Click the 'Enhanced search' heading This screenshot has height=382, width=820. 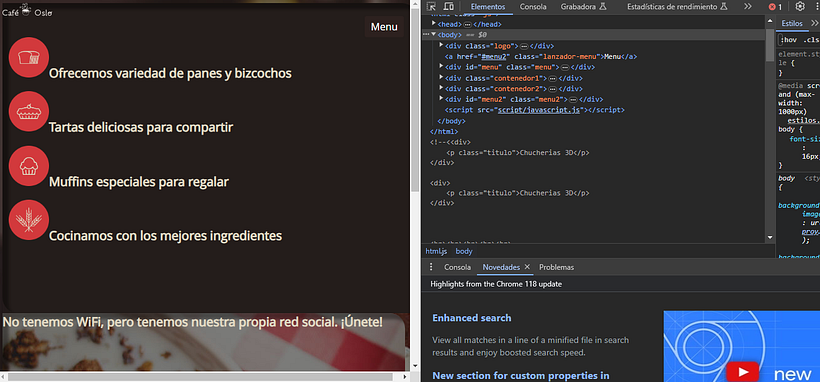[472, 318]
